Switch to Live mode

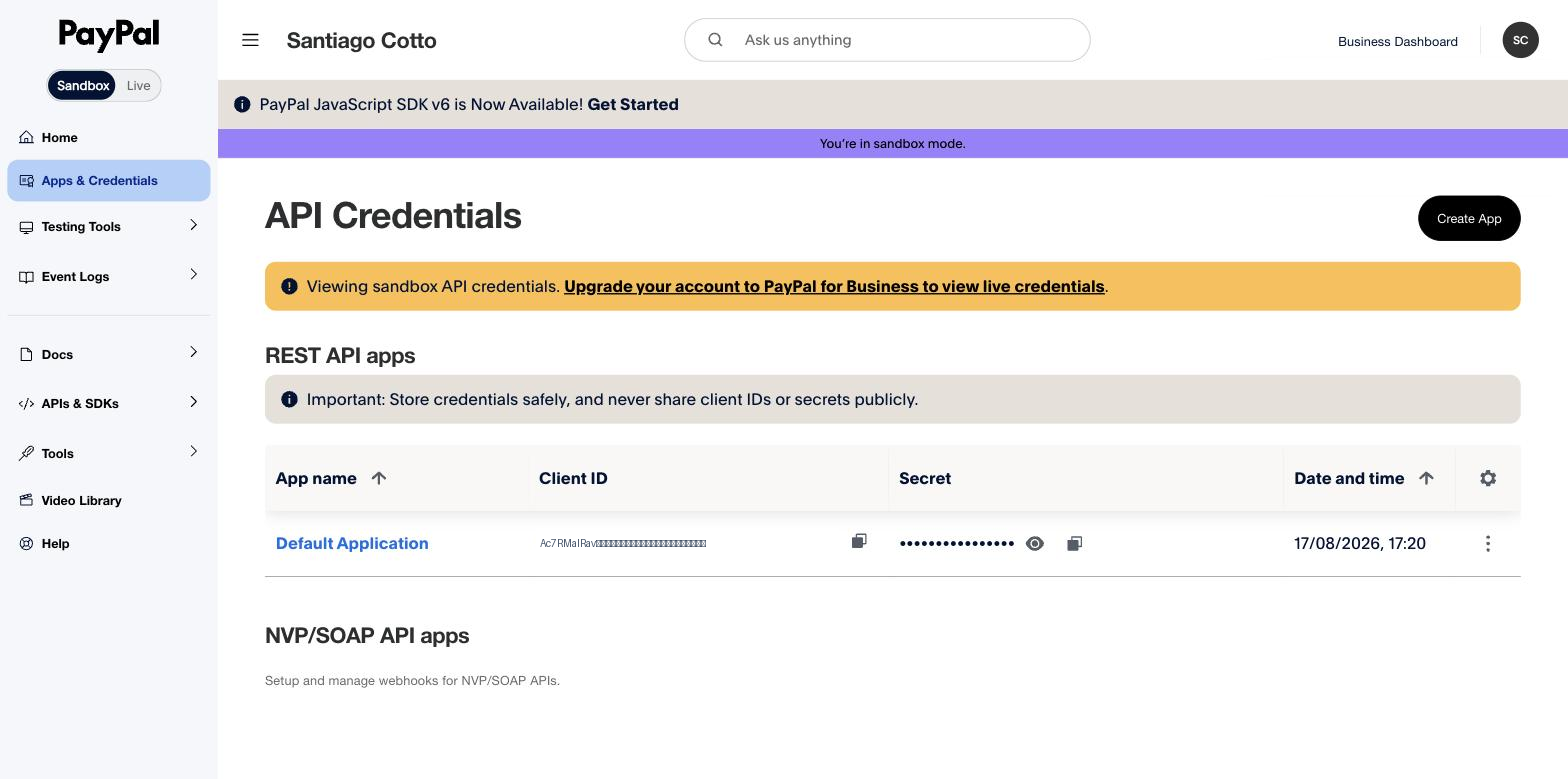click(138, 86)
